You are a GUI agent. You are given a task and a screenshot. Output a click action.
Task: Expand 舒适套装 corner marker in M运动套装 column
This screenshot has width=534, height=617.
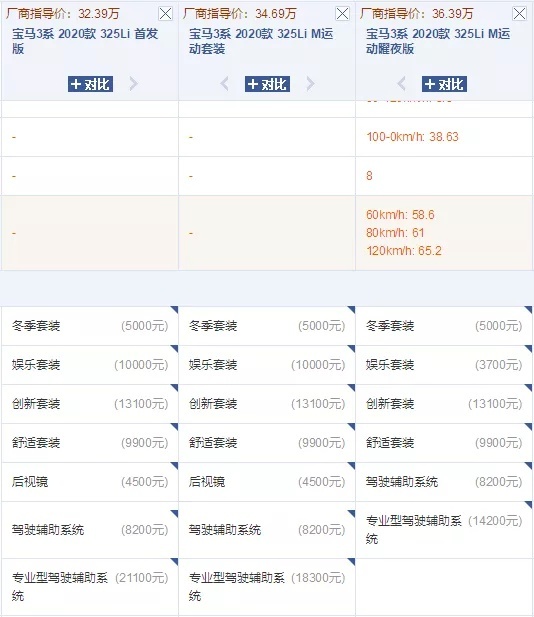click(x=352, y=427)
